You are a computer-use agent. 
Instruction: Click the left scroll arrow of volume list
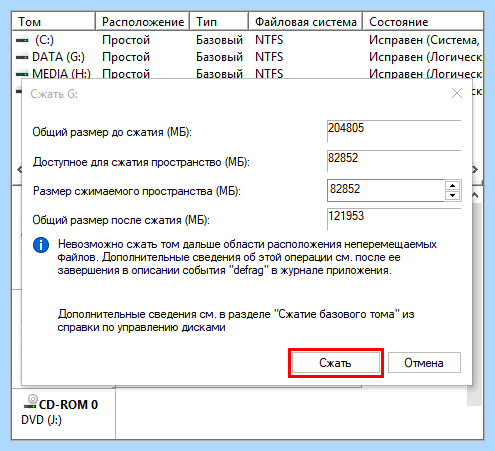pyautogui.click(x=19, y=169)
